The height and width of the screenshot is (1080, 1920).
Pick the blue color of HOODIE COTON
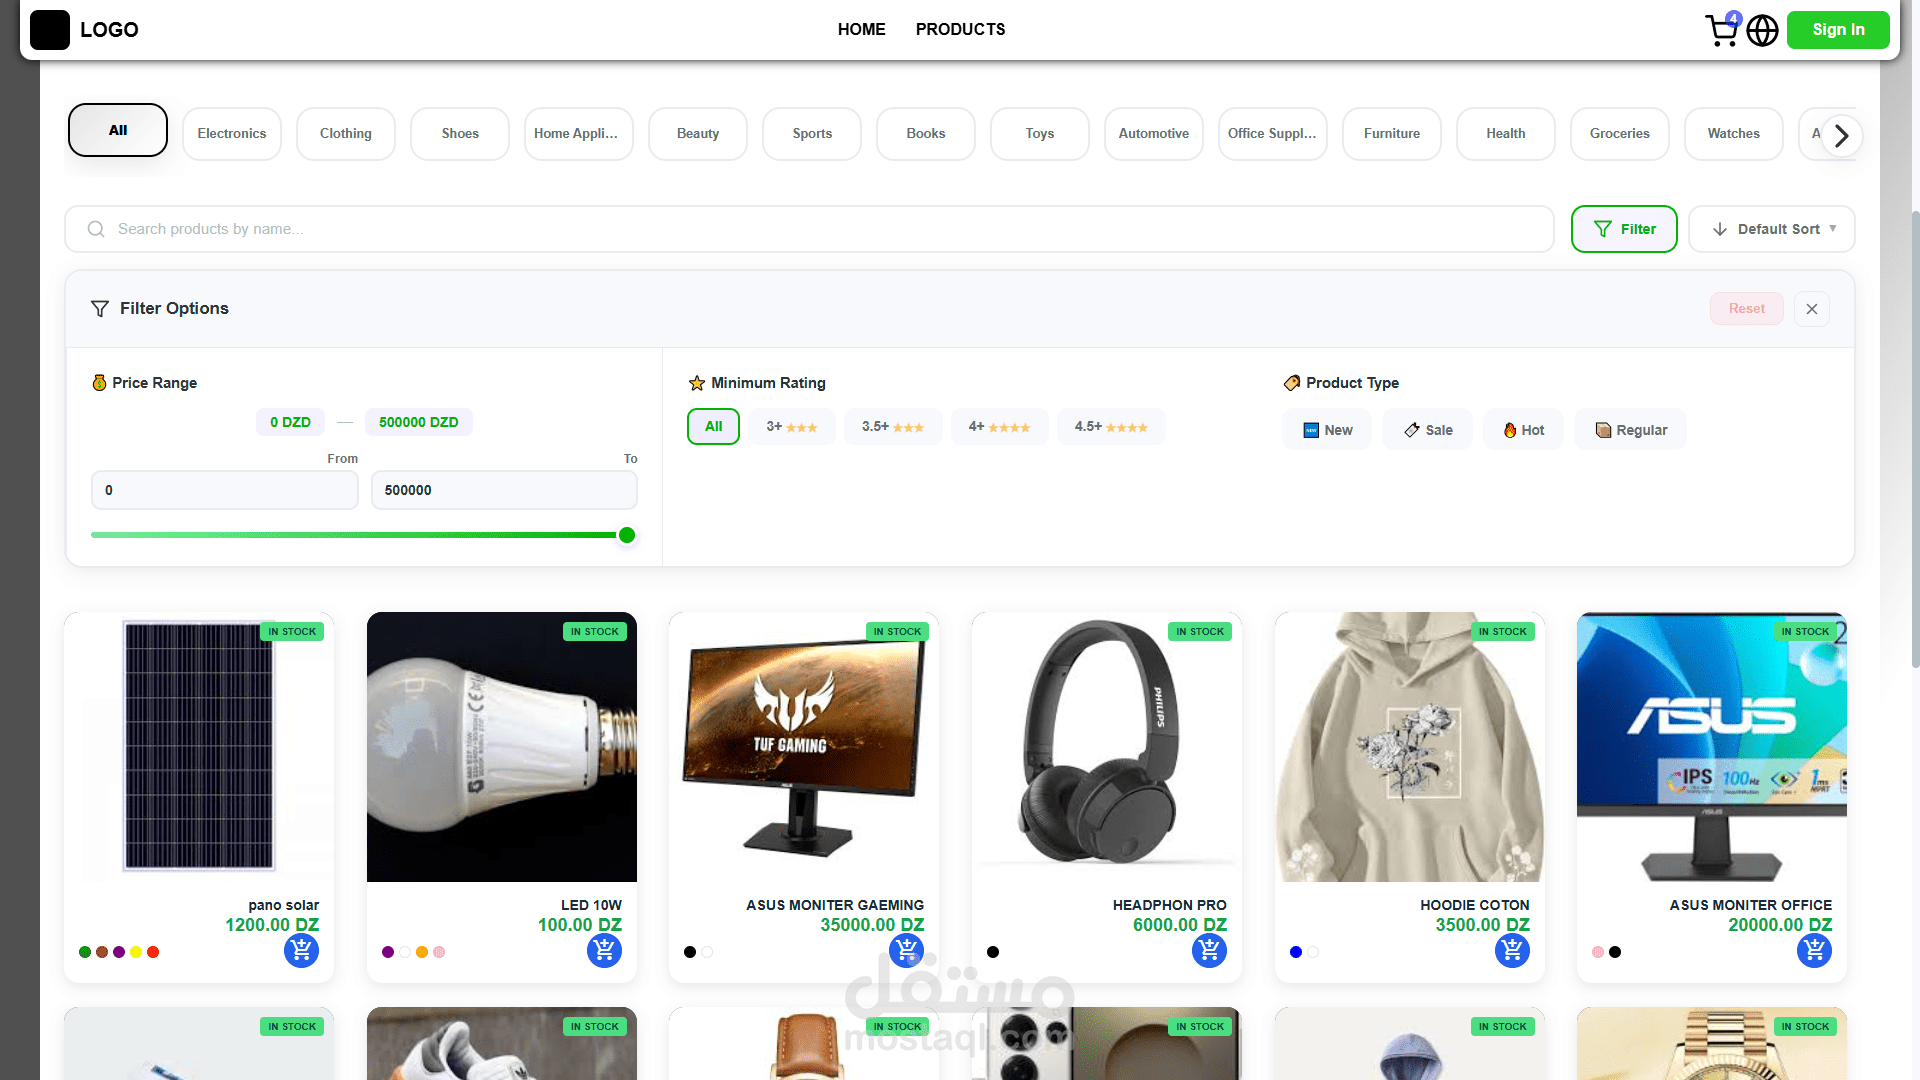point(1296,952)
